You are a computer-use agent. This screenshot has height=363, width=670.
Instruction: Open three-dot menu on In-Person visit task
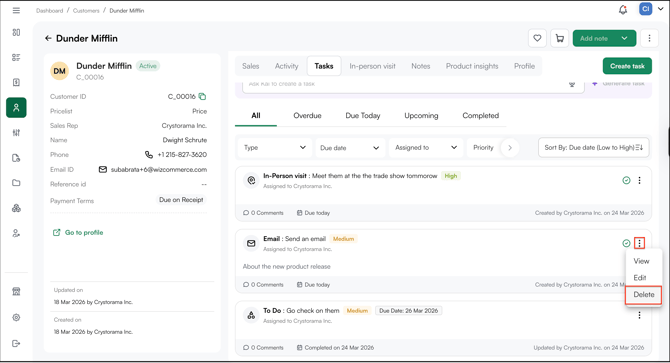click(x=639, y=181)
